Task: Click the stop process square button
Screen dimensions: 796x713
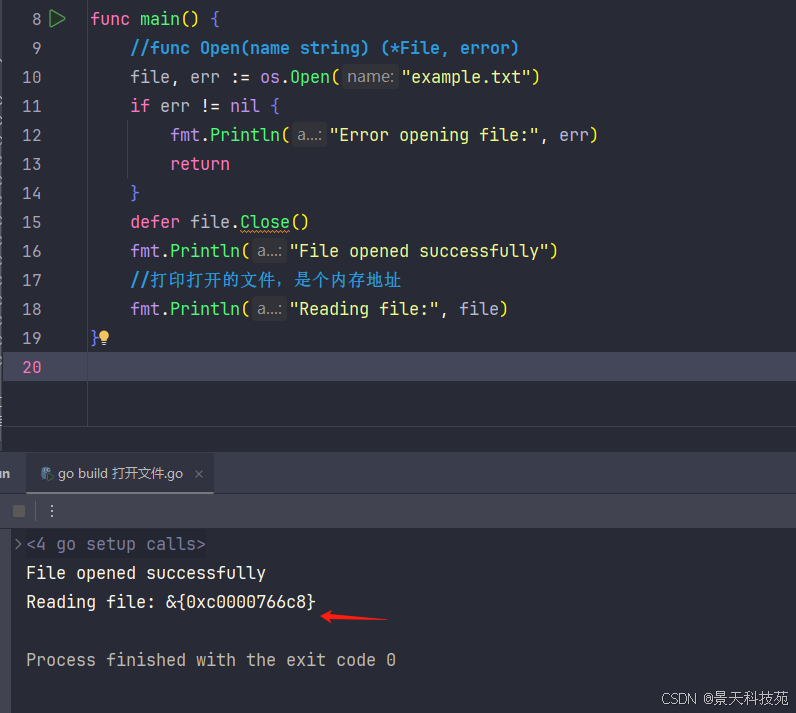Action: (19, 511)
